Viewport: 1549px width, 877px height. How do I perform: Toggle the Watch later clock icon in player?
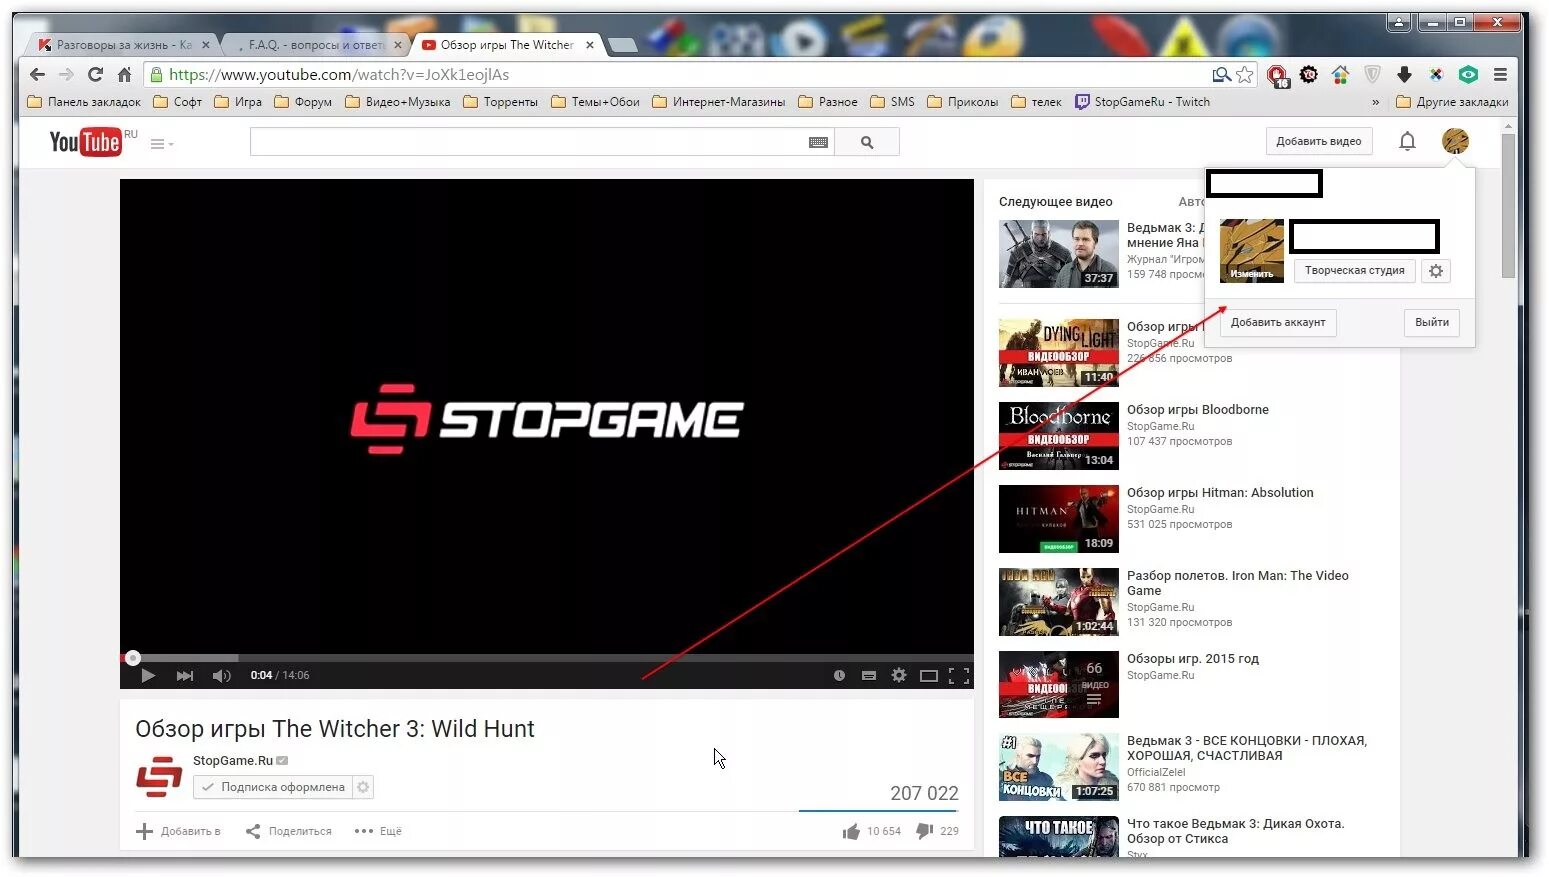[x=839, y=676]
